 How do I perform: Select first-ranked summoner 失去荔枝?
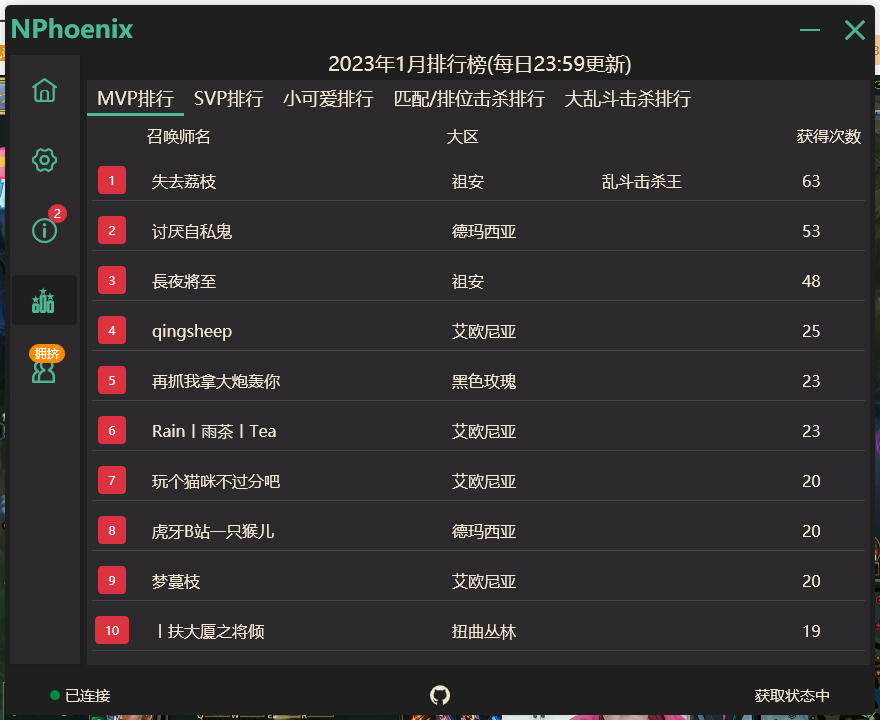184,181
